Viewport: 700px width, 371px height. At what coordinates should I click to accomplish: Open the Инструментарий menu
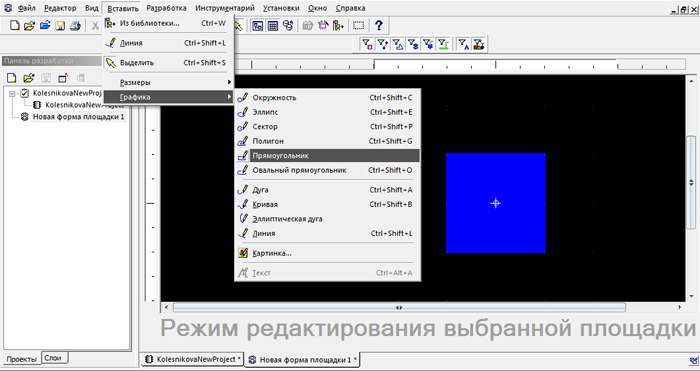tap(225, 8)
